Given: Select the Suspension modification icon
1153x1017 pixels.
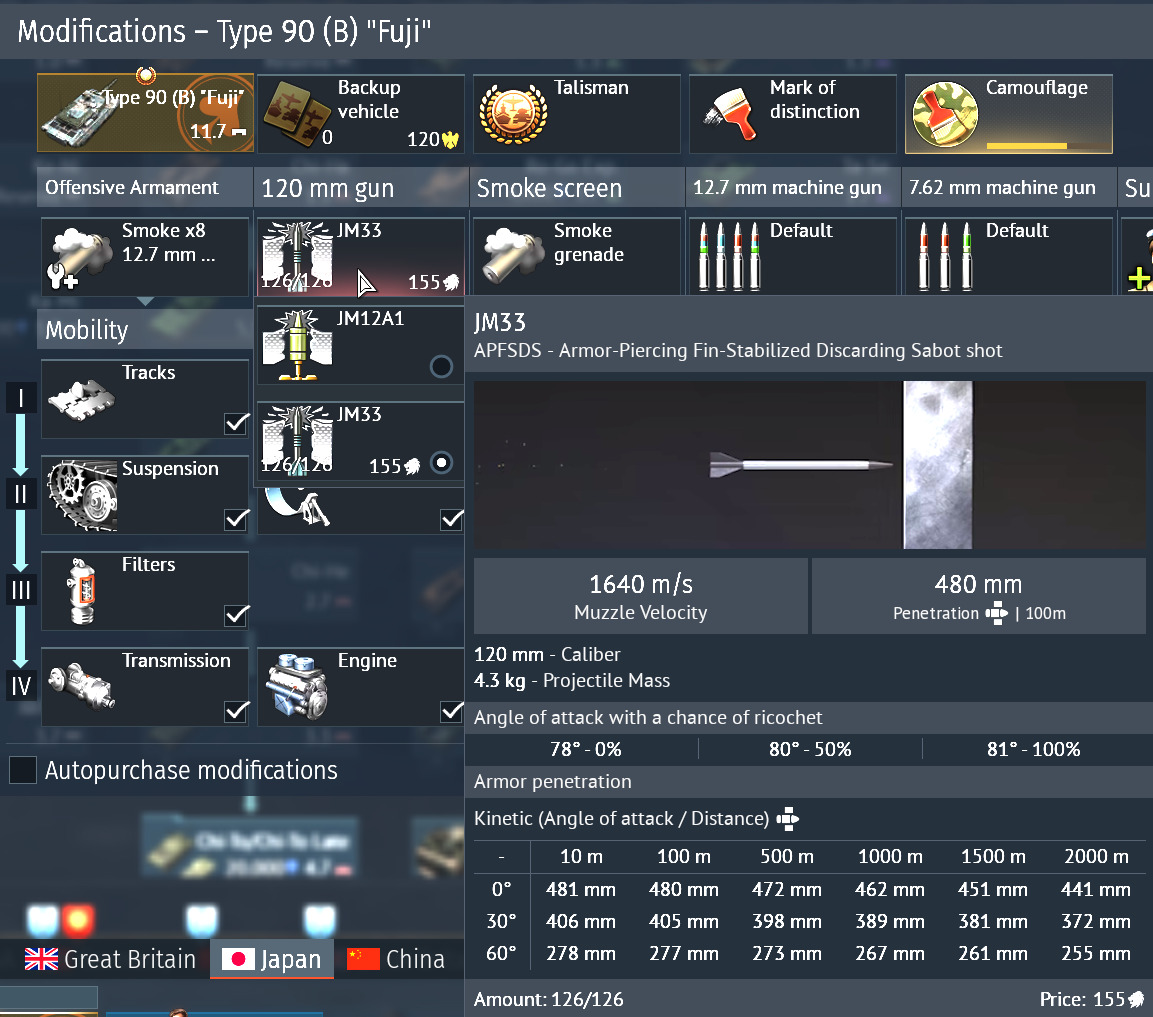Looking at the screenshot, I should click(81, 495).
